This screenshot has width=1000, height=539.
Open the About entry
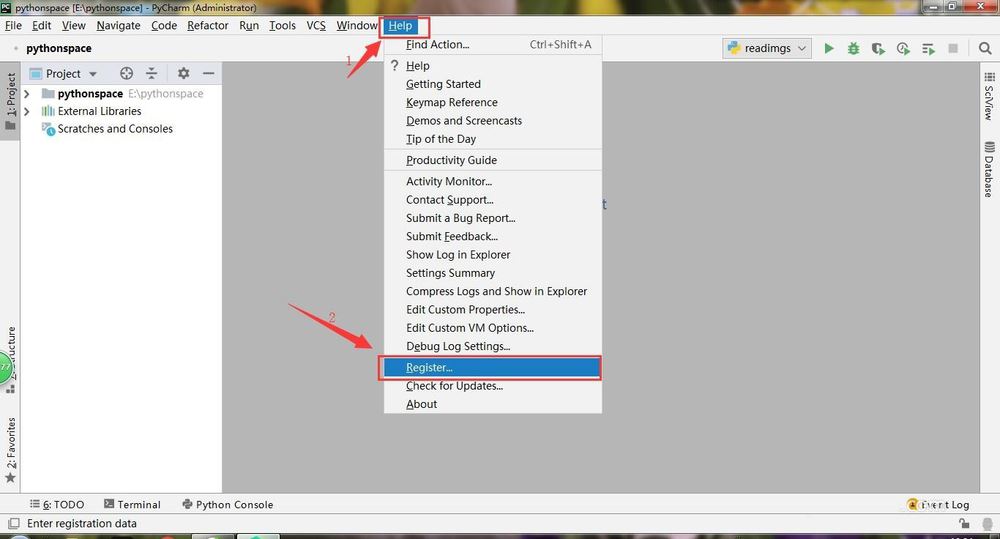[x=493, y=404]
